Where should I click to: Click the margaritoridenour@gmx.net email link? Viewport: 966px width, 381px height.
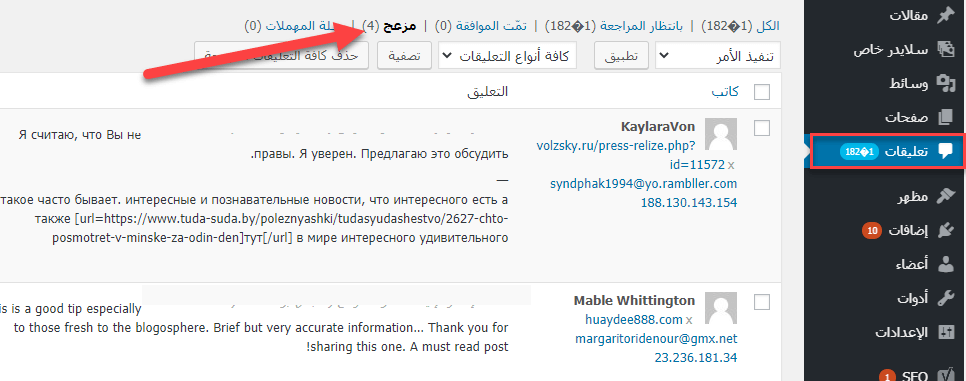656,338
